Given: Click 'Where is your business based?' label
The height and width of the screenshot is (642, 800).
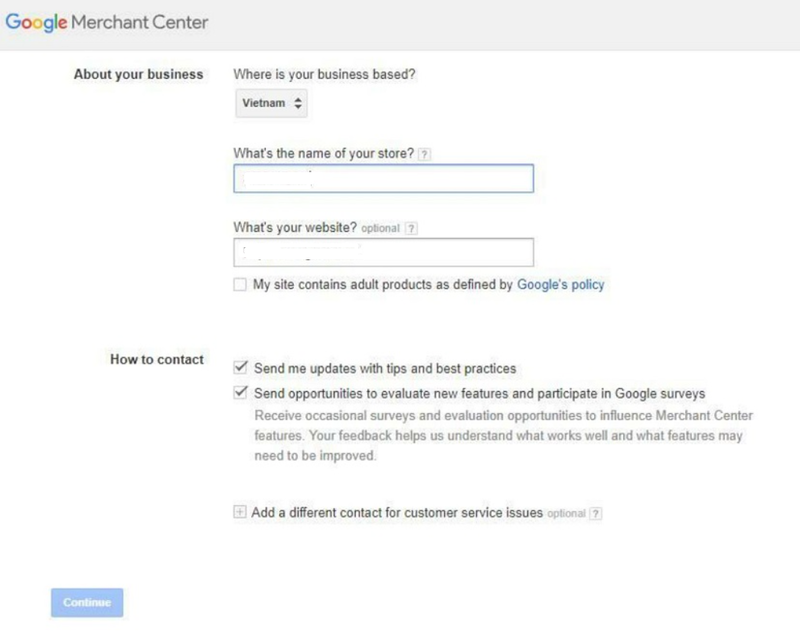Looking at the screenshot, I should [322, 74].
